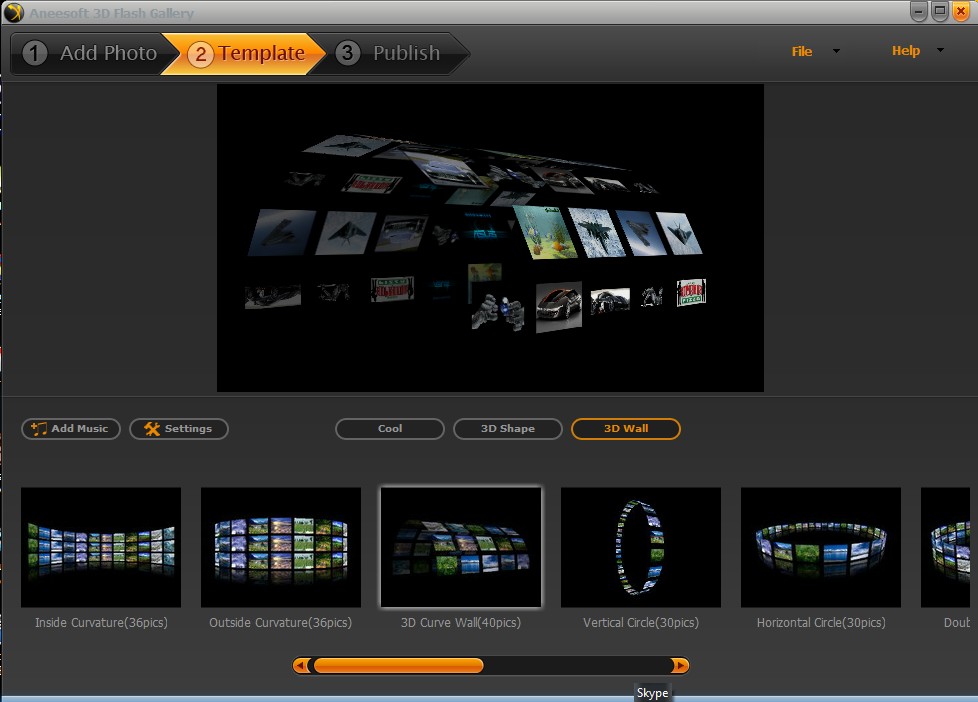Click the Inside Curvature(36pics) label
Screen dimensions: 978x702
101,623
